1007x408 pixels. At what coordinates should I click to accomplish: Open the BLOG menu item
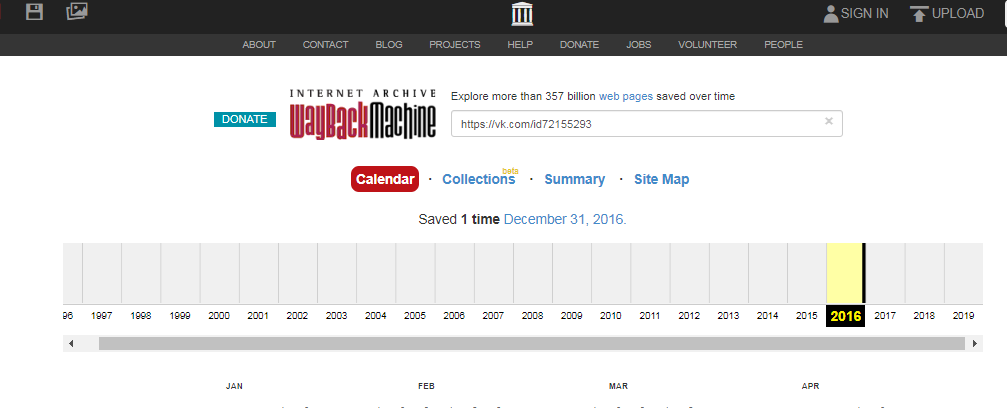389,44
